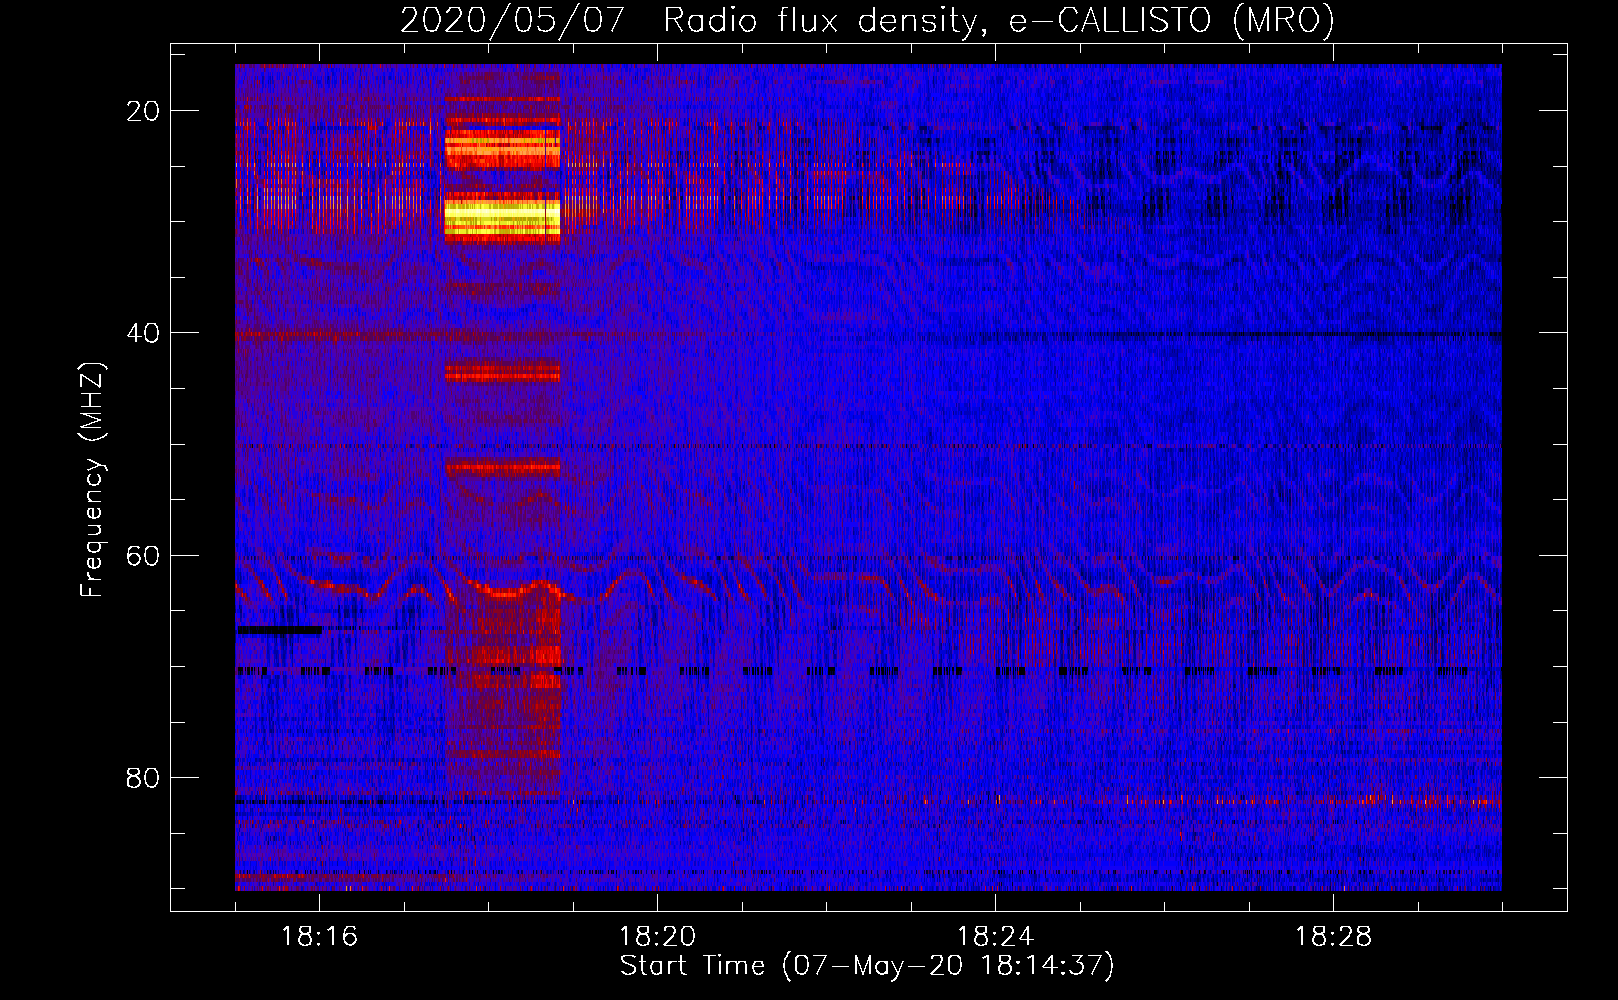Click the 'Start Time (07-May-20 18:14:37)' label
This screenshot has width=1618, height=1000.
pos(867,966)
